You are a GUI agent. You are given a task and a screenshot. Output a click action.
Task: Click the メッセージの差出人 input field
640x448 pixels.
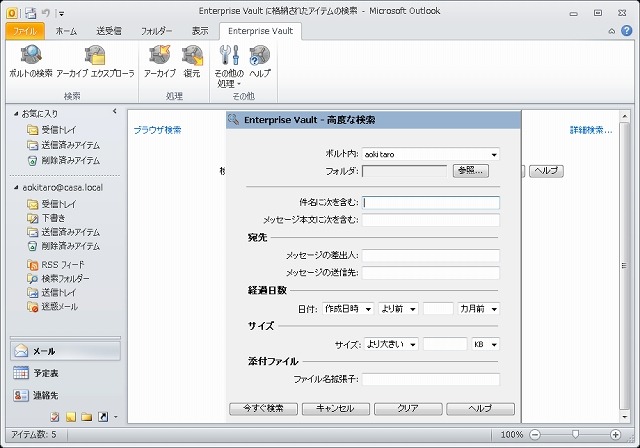click(431, 255)
